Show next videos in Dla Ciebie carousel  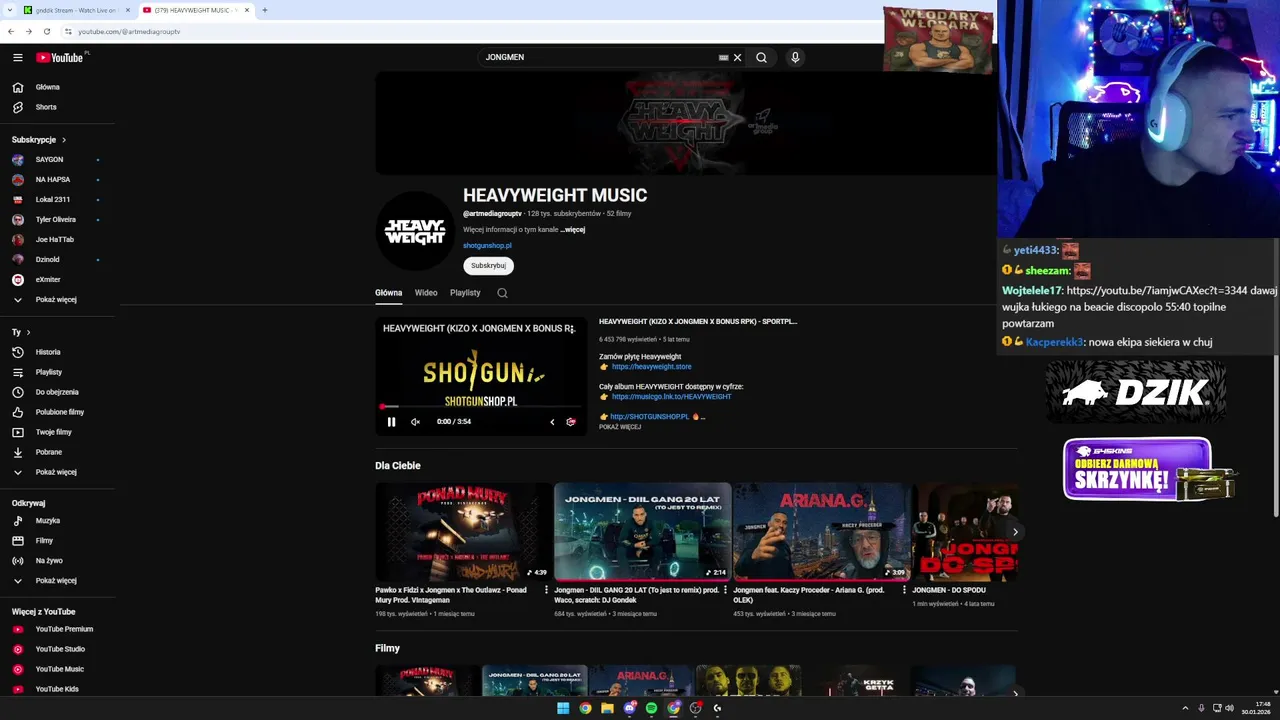click(1015, 532)
